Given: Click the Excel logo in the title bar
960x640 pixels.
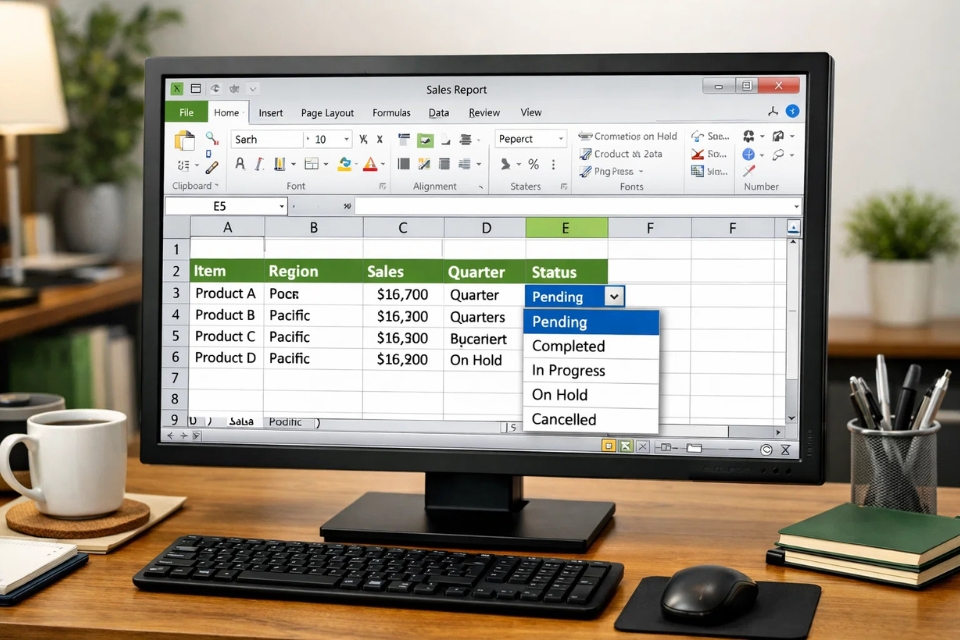Looking at the screenshot, I should 177,89.
